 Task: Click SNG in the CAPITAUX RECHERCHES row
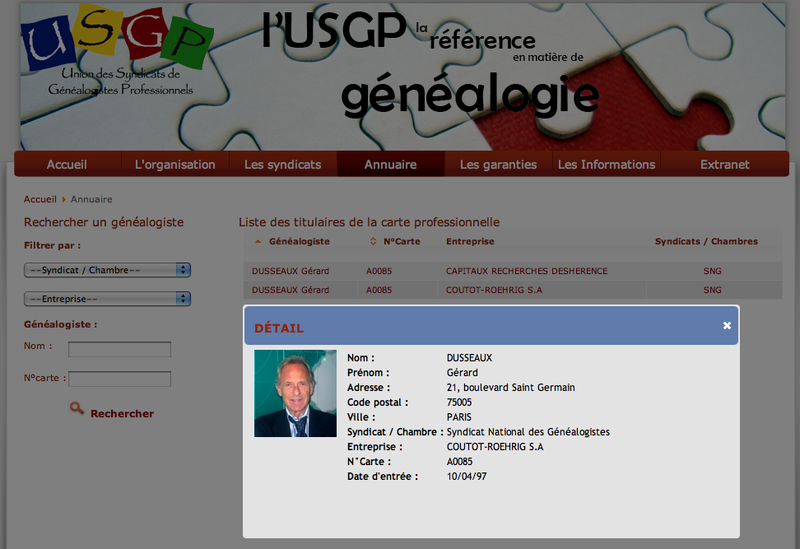pos(712,271)
